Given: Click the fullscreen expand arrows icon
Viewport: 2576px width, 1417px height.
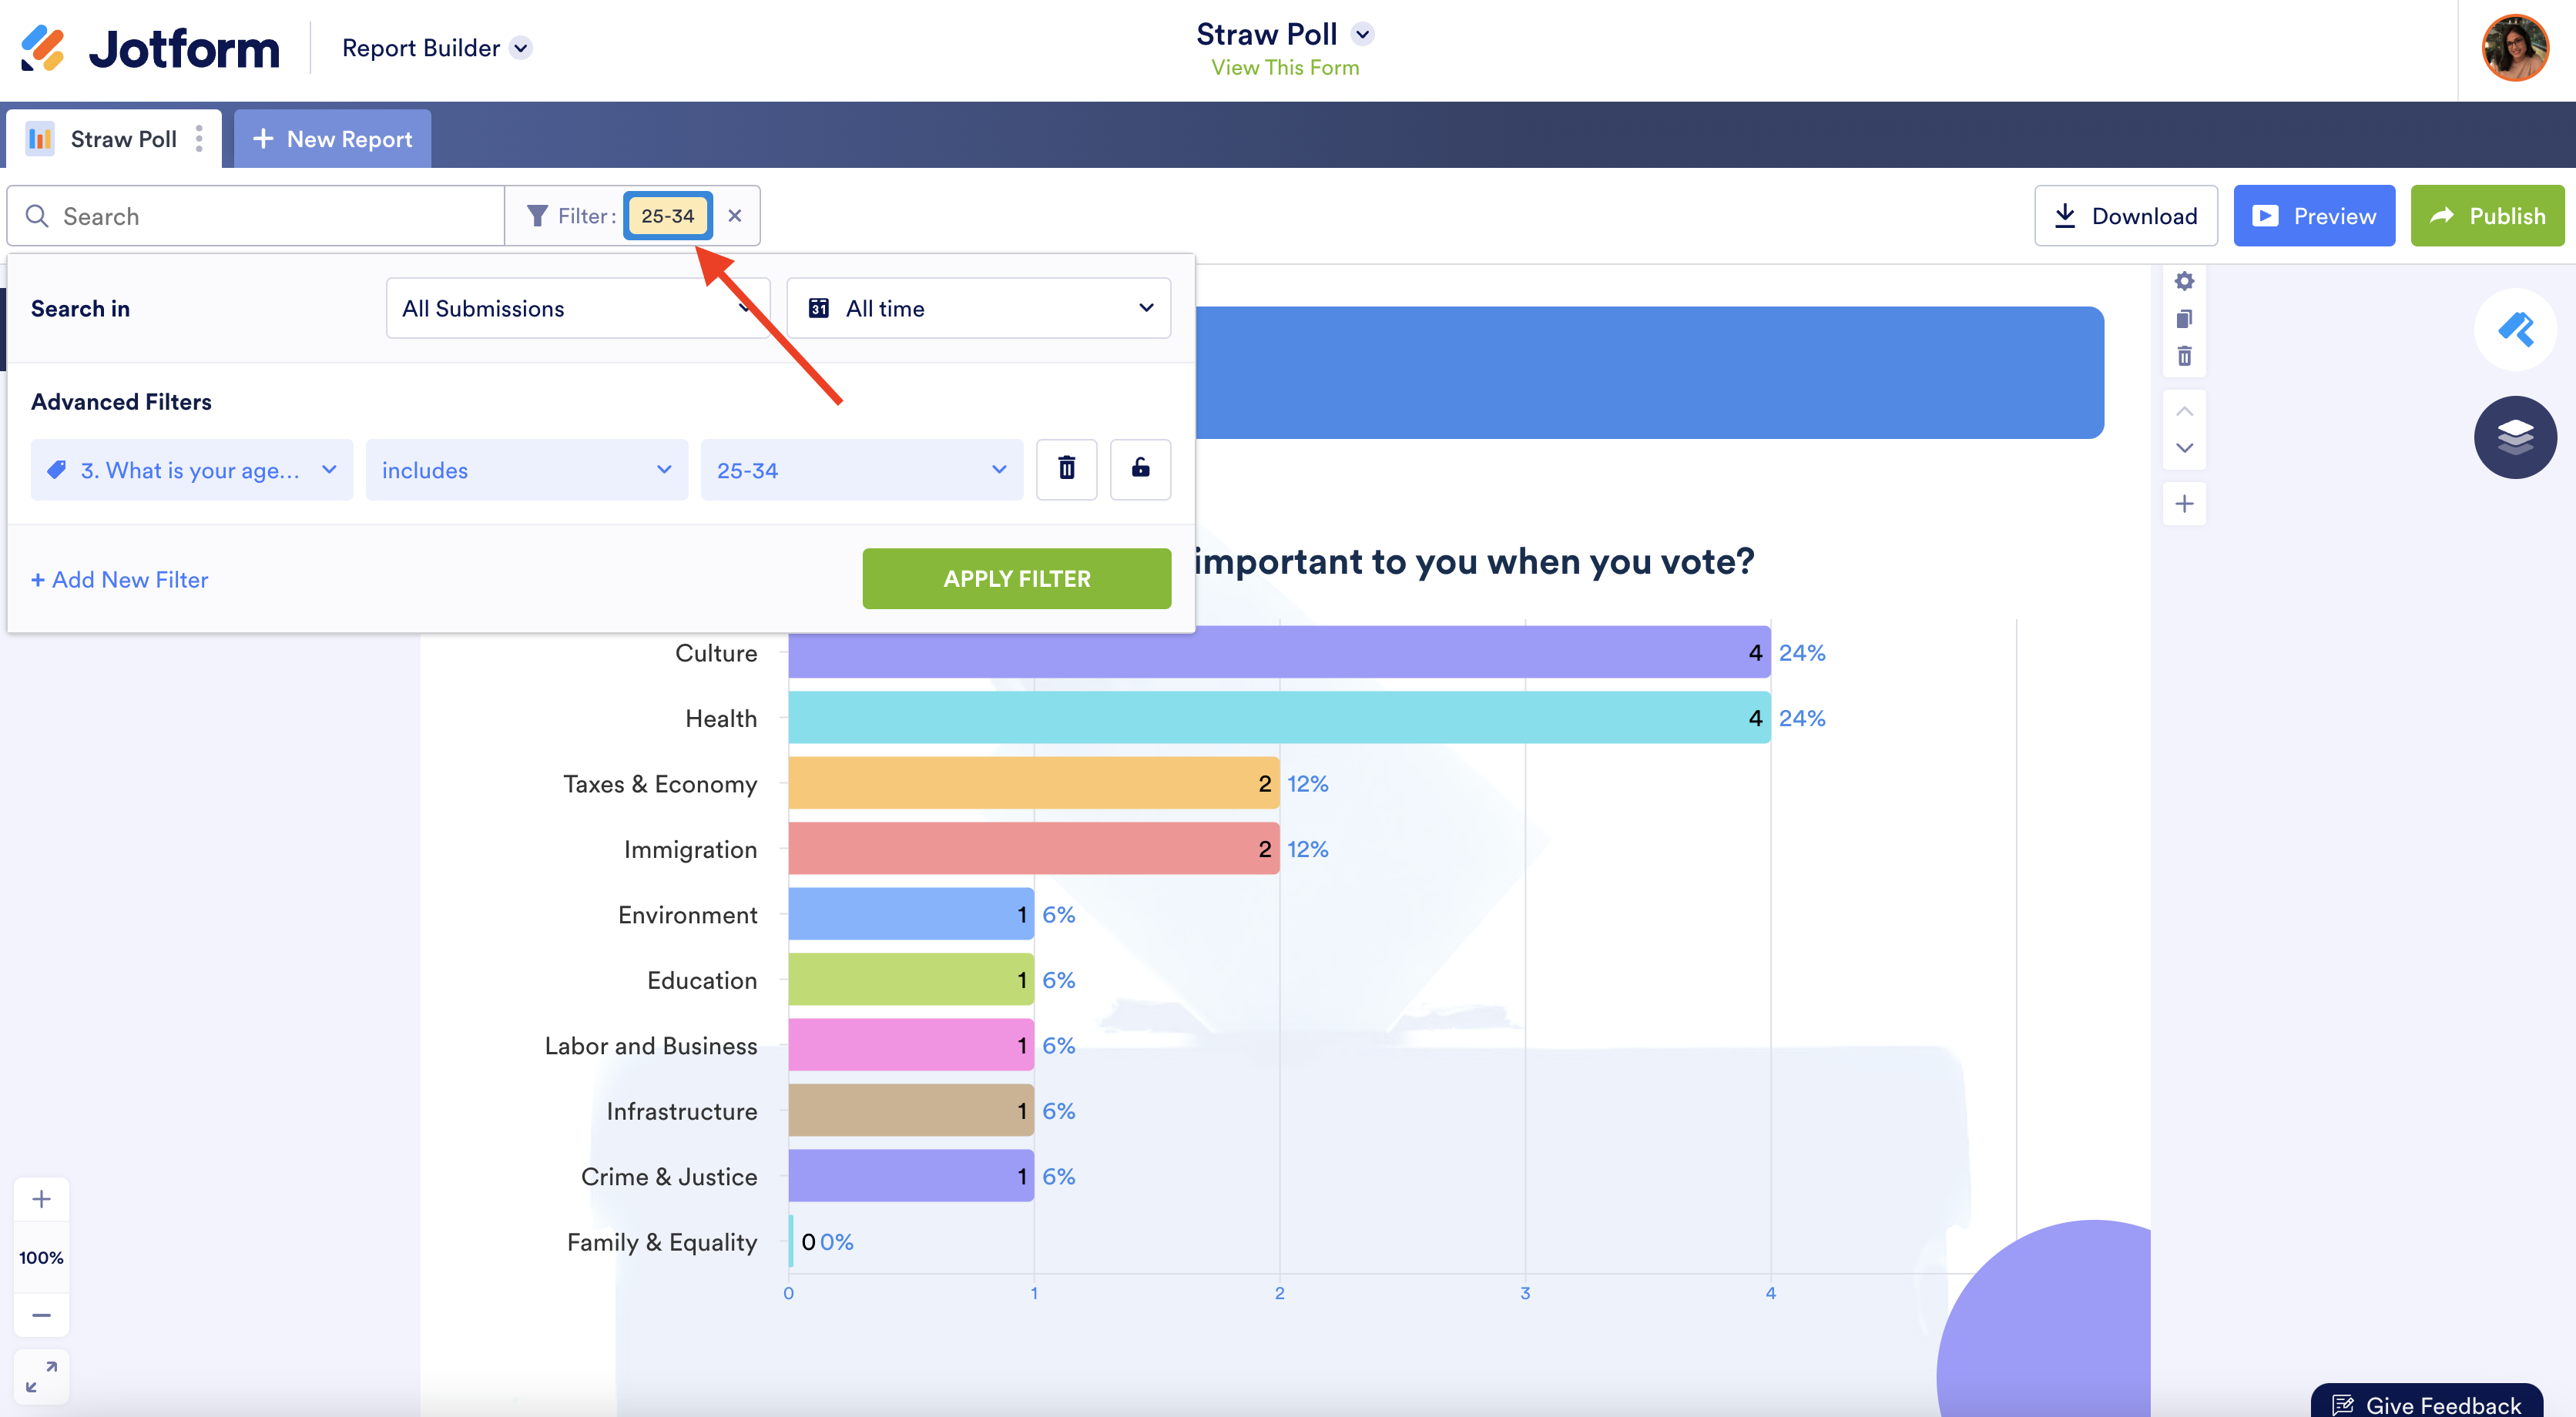Looking at the screenshot, I should pyautogui.click(x=41, y=1376).
